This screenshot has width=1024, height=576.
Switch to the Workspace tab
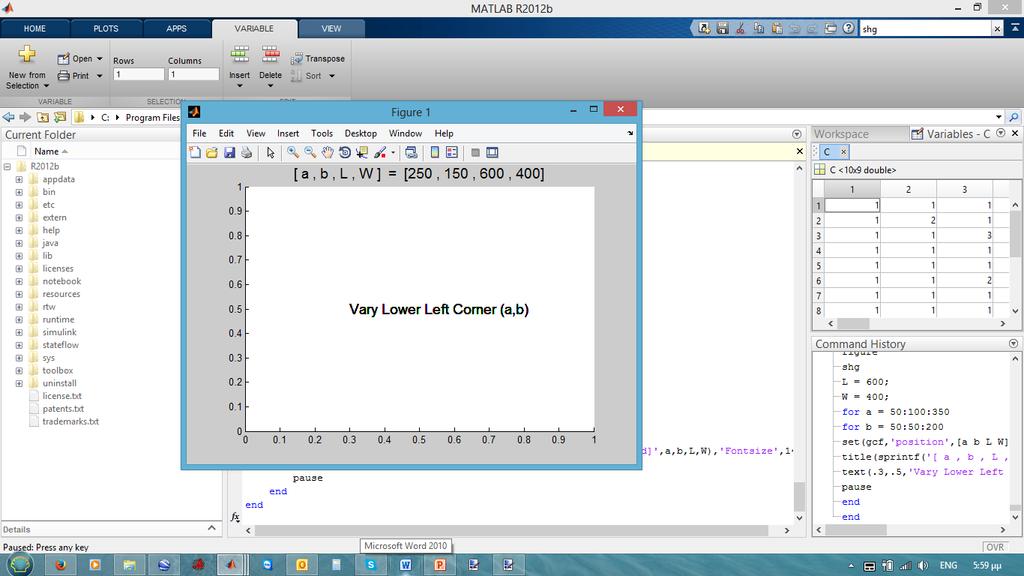coord(841,134)
